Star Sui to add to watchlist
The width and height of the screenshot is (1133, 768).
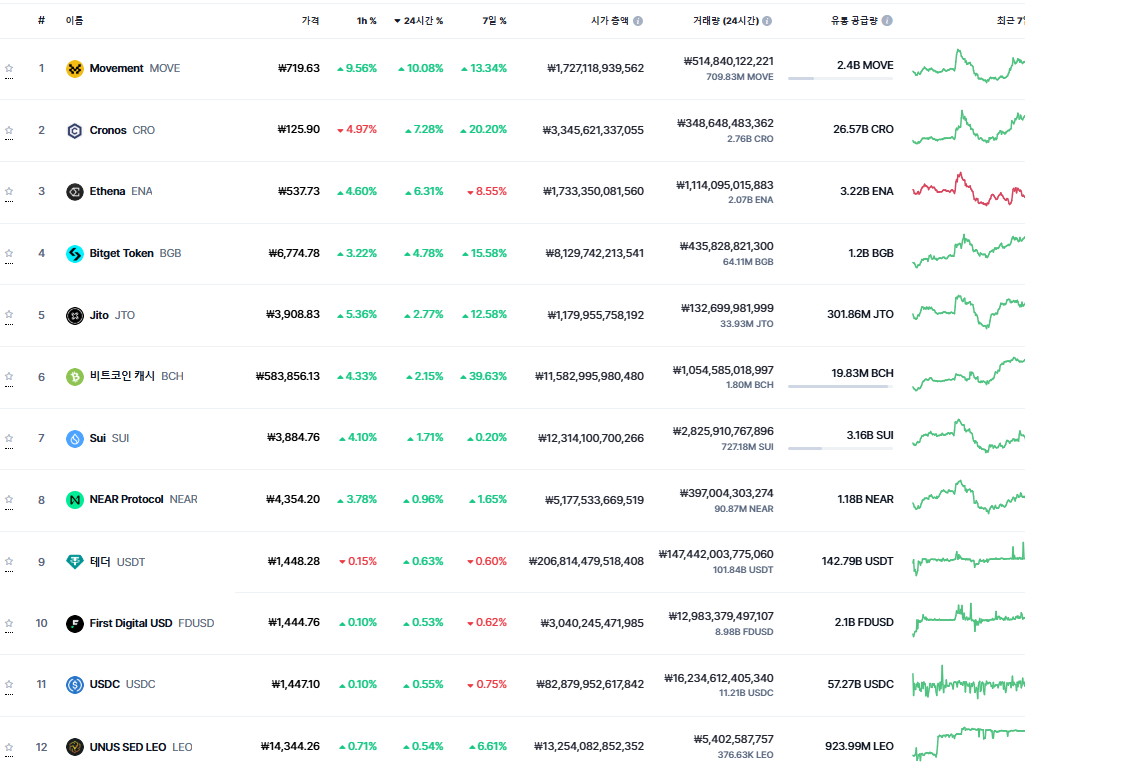click(x=9, y=439)
